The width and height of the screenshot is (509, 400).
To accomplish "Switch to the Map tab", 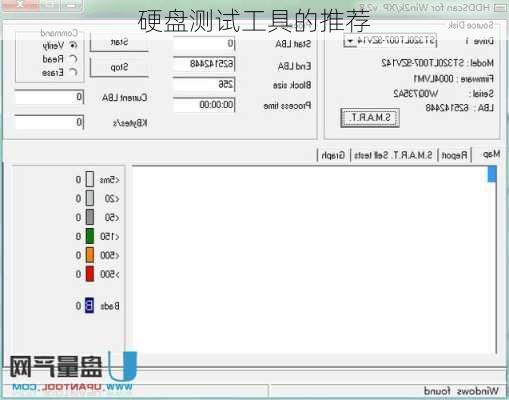I will click(491, 154).
